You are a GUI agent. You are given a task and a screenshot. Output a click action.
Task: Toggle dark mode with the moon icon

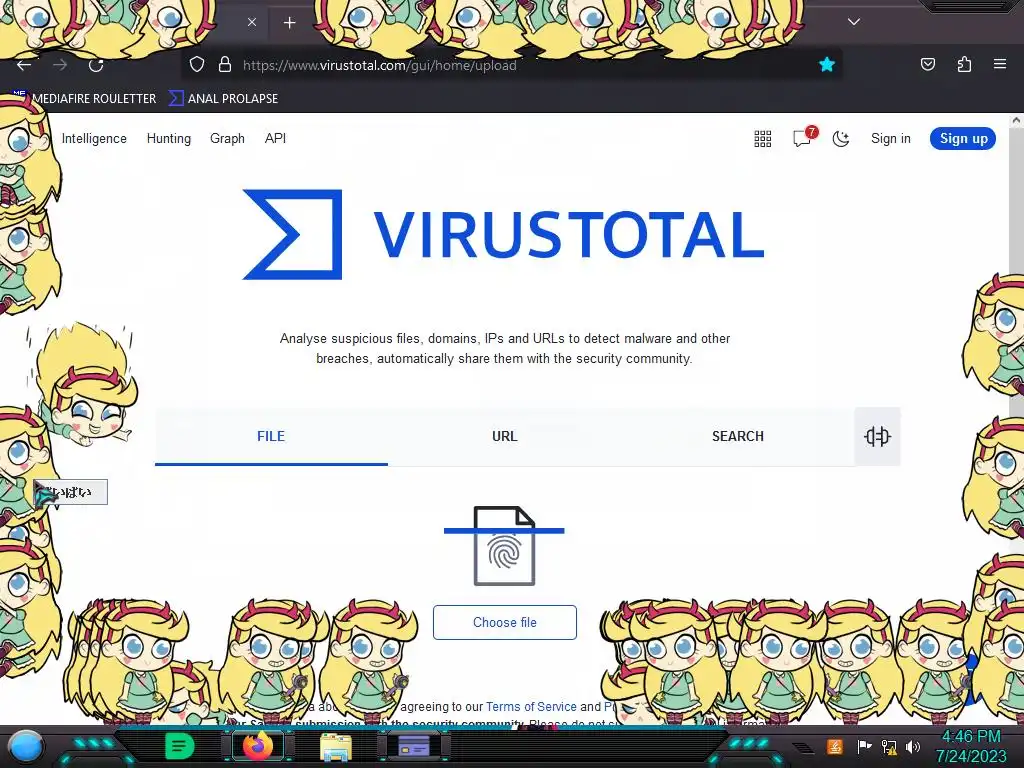(x=841, y=138)
